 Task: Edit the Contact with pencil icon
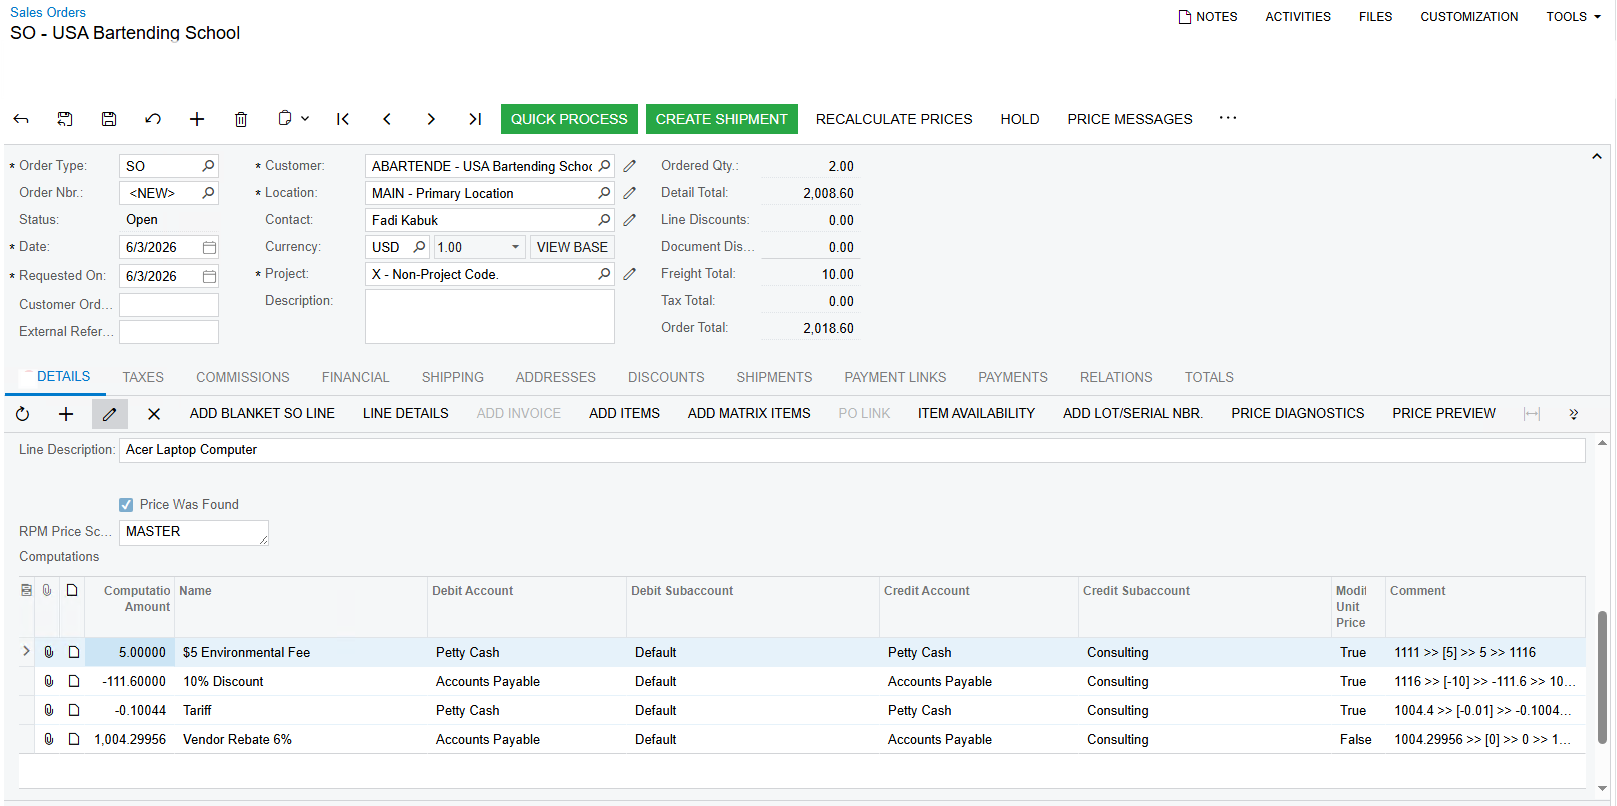point(630,220)
